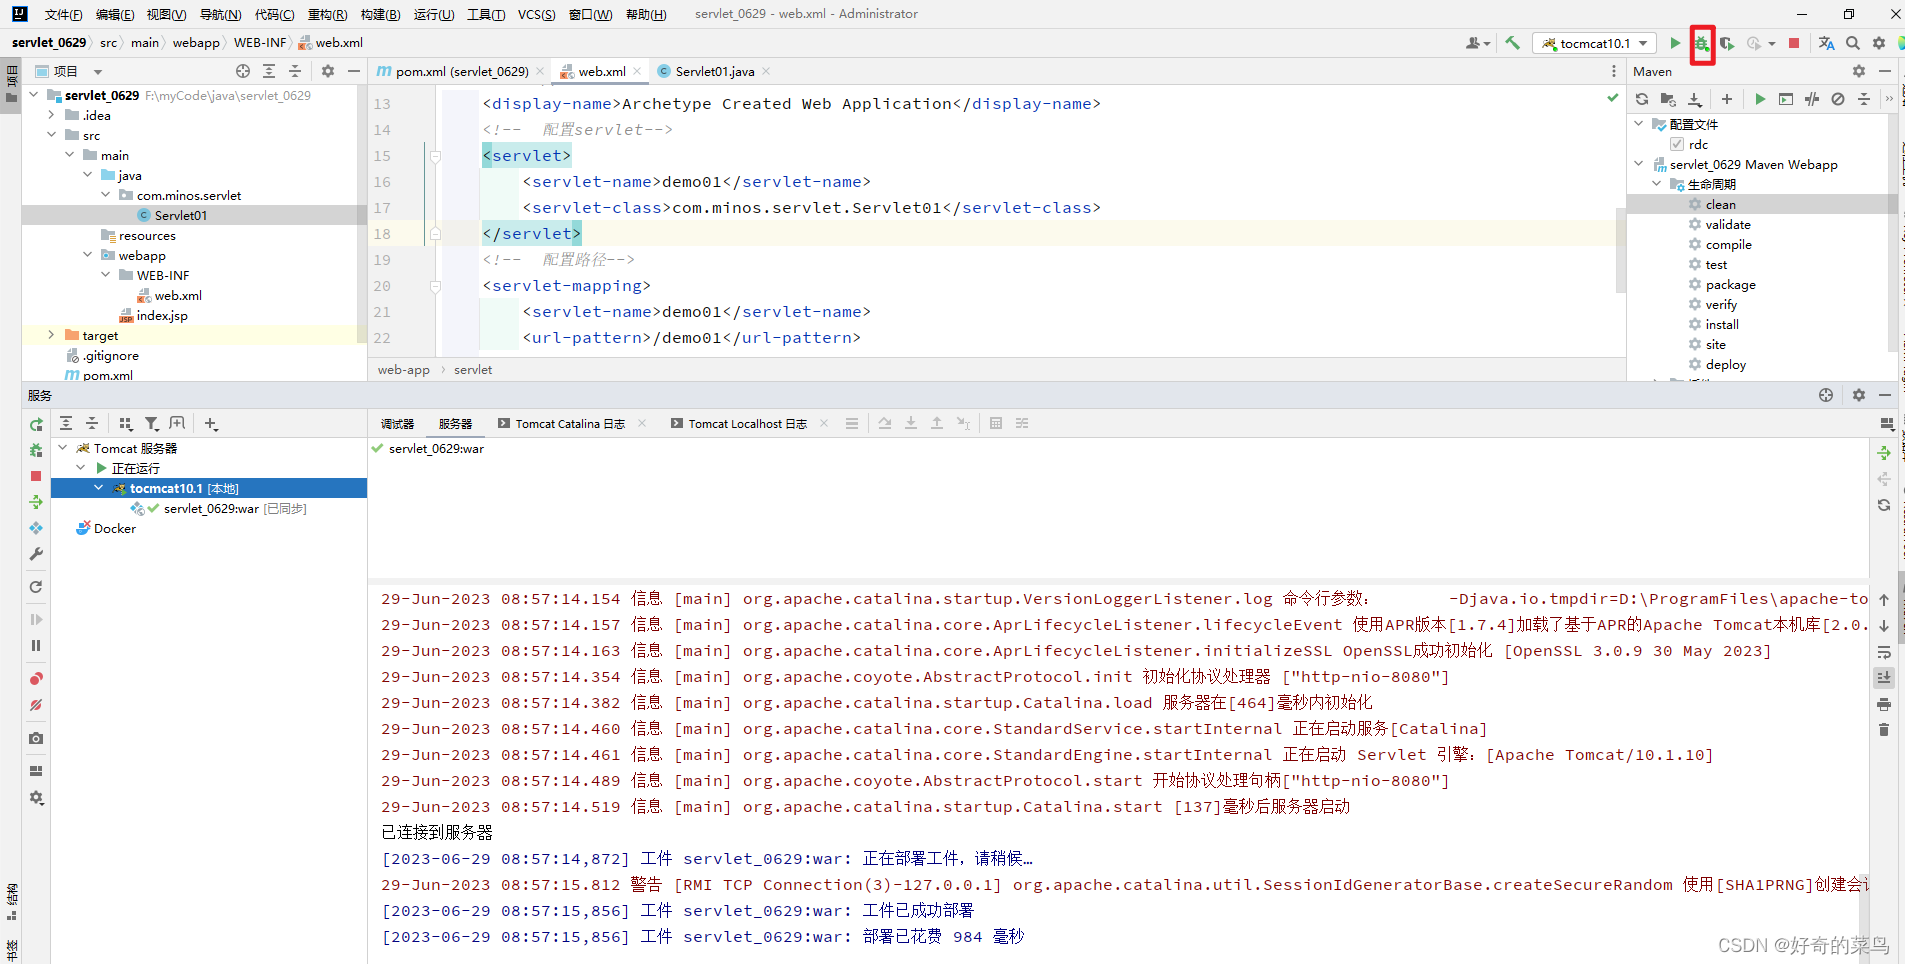This screenshot has width=1905, height=964.
Task: Reload all Maven projects with refresh icon
Action: coord(1642,99)
